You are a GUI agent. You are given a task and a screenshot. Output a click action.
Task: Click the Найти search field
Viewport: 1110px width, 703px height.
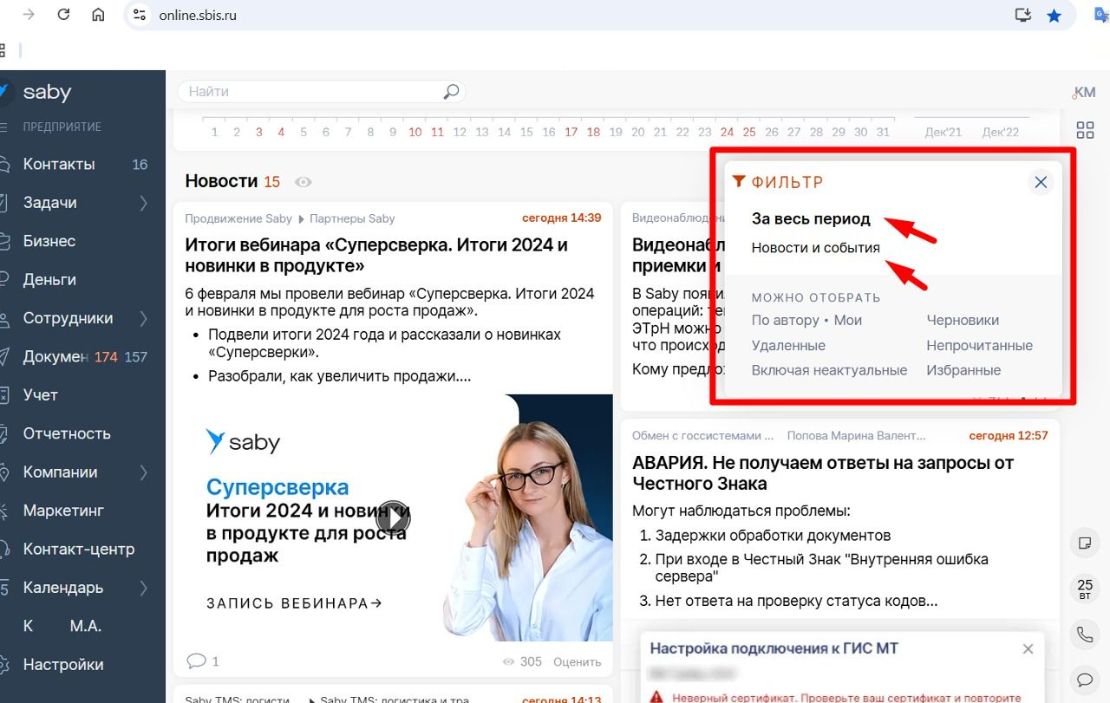310,92
